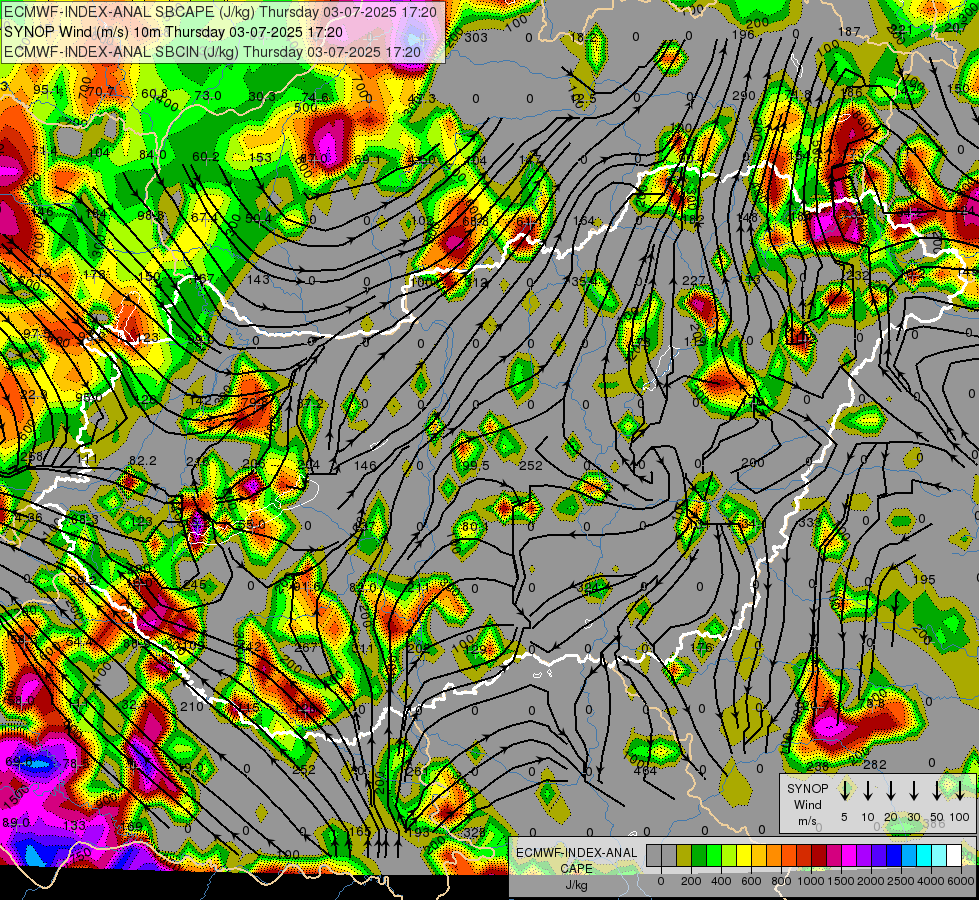Screen dimensions: 979x900
Task: Click the '2000' tick label in CAPE legend
Action: pyautogui.click(x=871, y=881)
